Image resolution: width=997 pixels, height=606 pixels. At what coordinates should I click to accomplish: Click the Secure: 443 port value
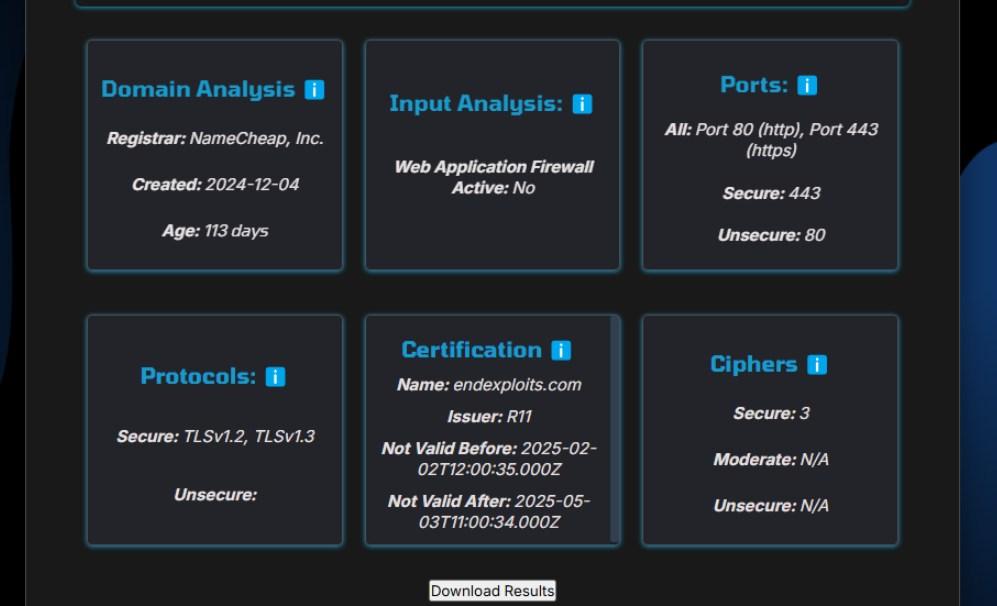(x=771, y=193)
